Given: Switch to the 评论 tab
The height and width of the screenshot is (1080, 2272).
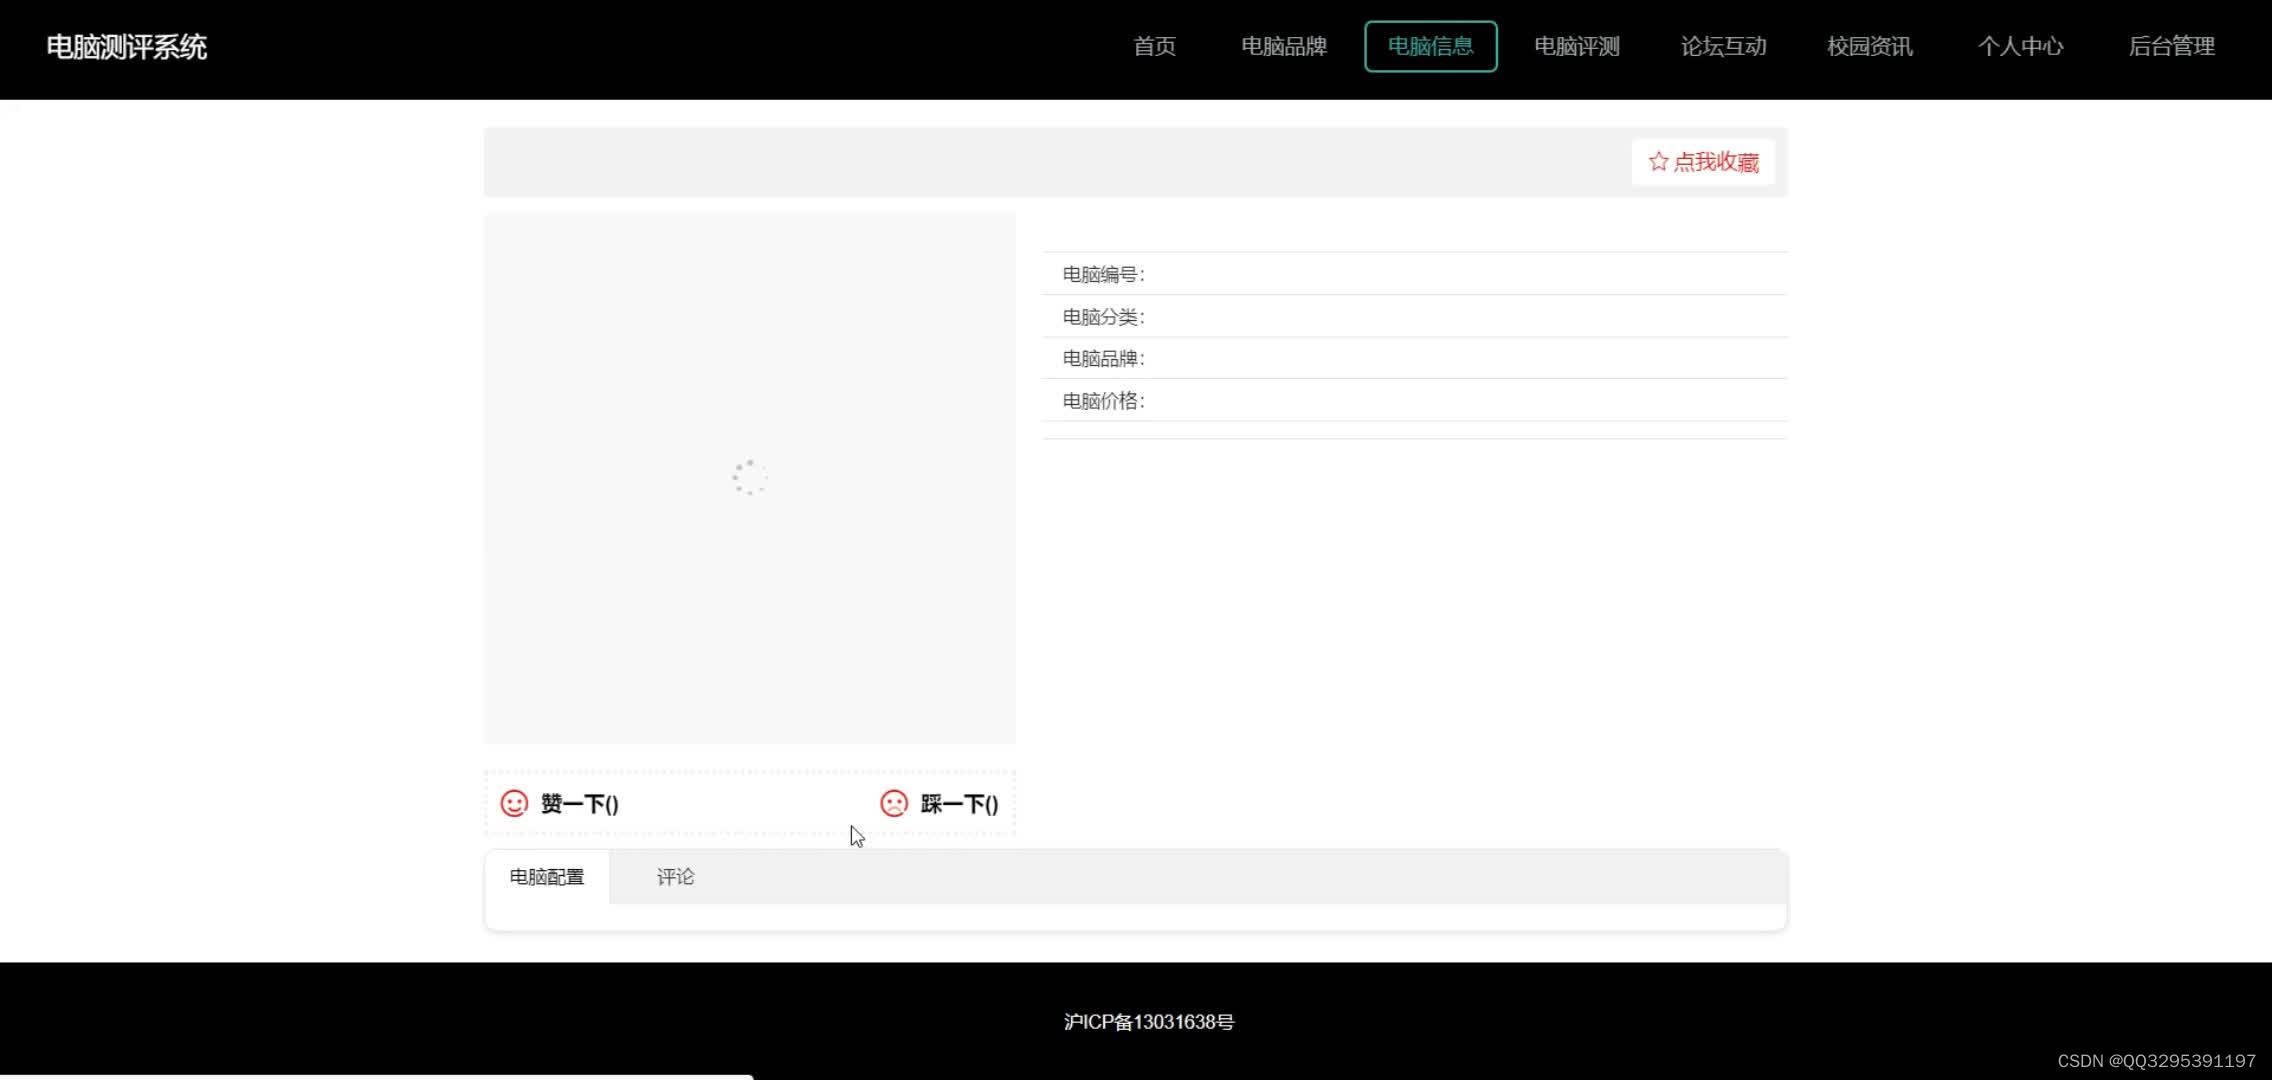Looking at the screenshot, I should click(676, 877).
